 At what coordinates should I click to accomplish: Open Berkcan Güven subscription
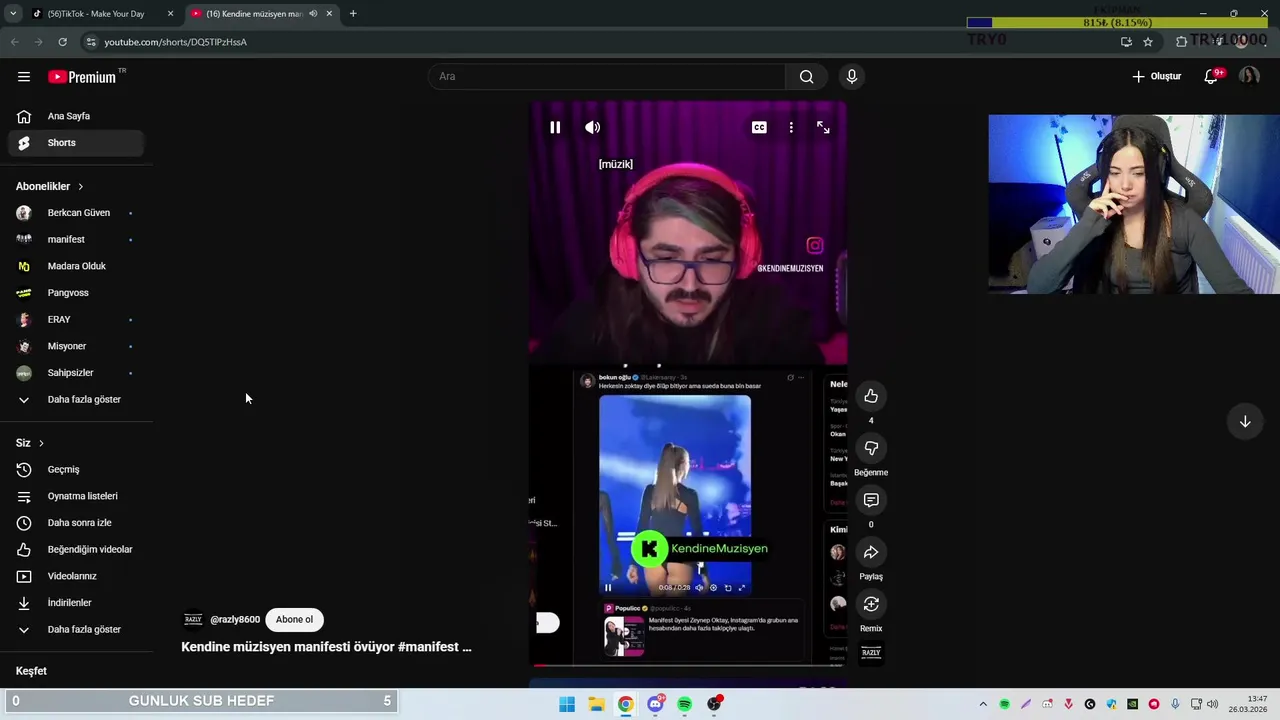[x=76, y=213]
